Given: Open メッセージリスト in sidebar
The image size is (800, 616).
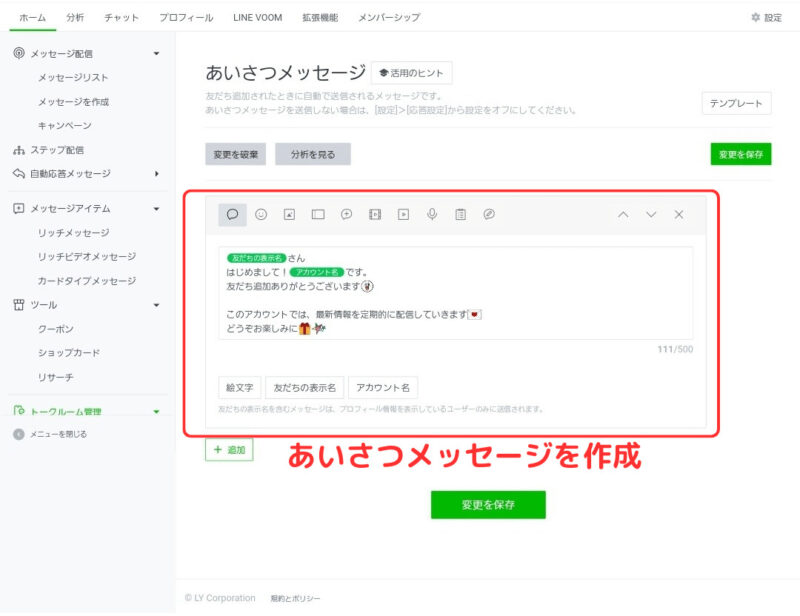Looking at the screenshot, I should point(73,78).
